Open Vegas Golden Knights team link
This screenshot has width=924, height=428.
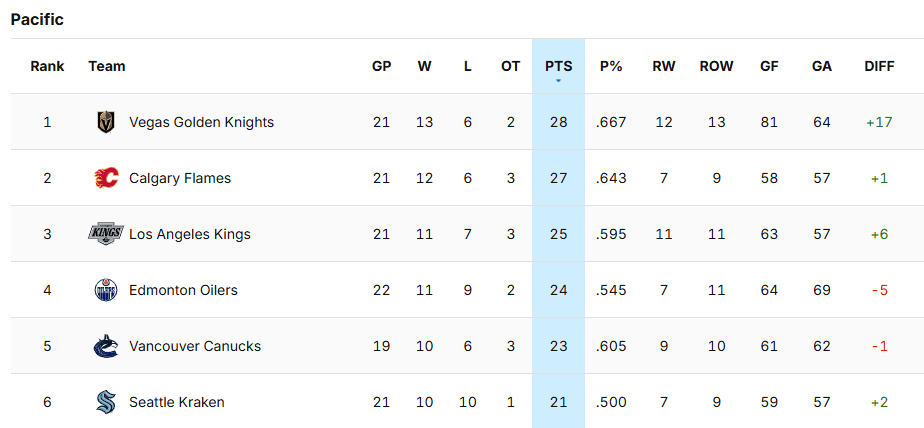click(x=201, y=122)
